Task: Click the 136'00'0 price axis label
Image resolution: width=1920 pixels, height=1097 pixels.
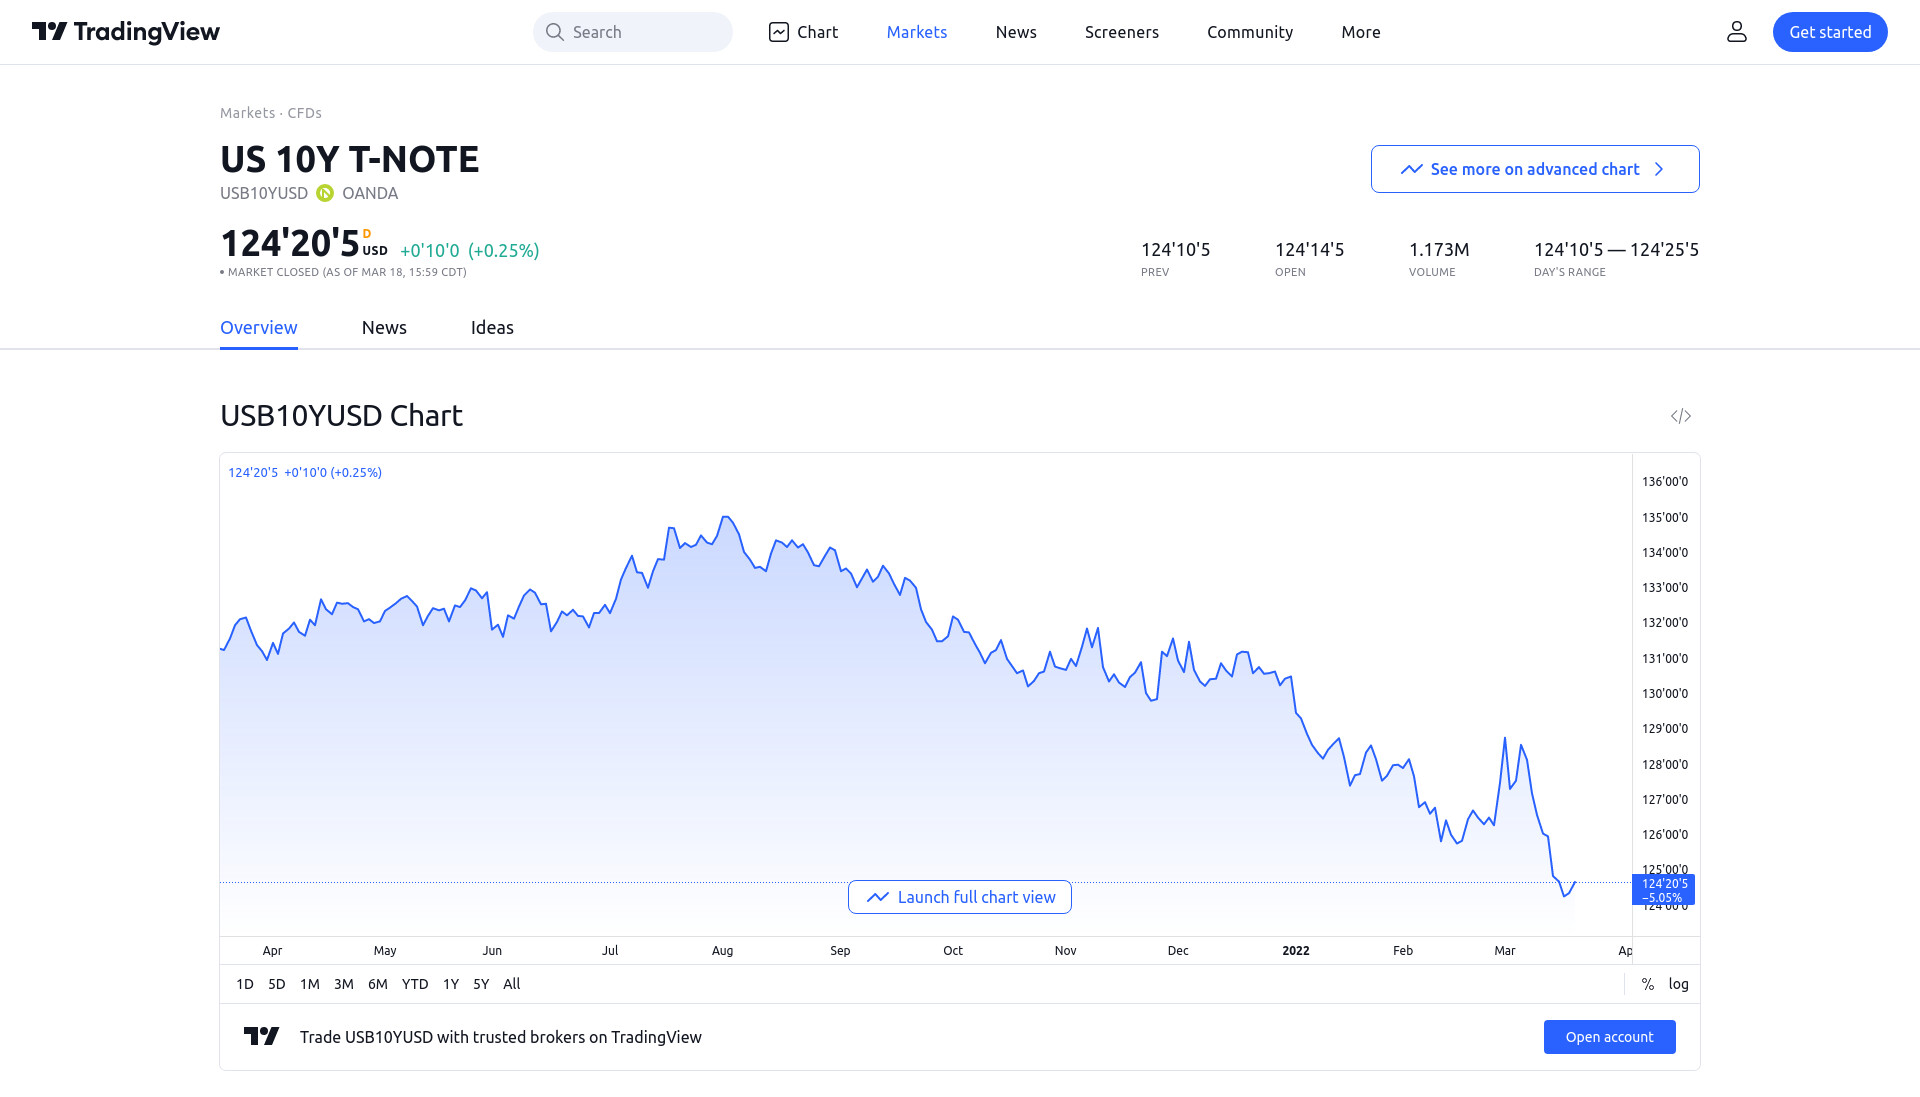Action: (1665, 482)
